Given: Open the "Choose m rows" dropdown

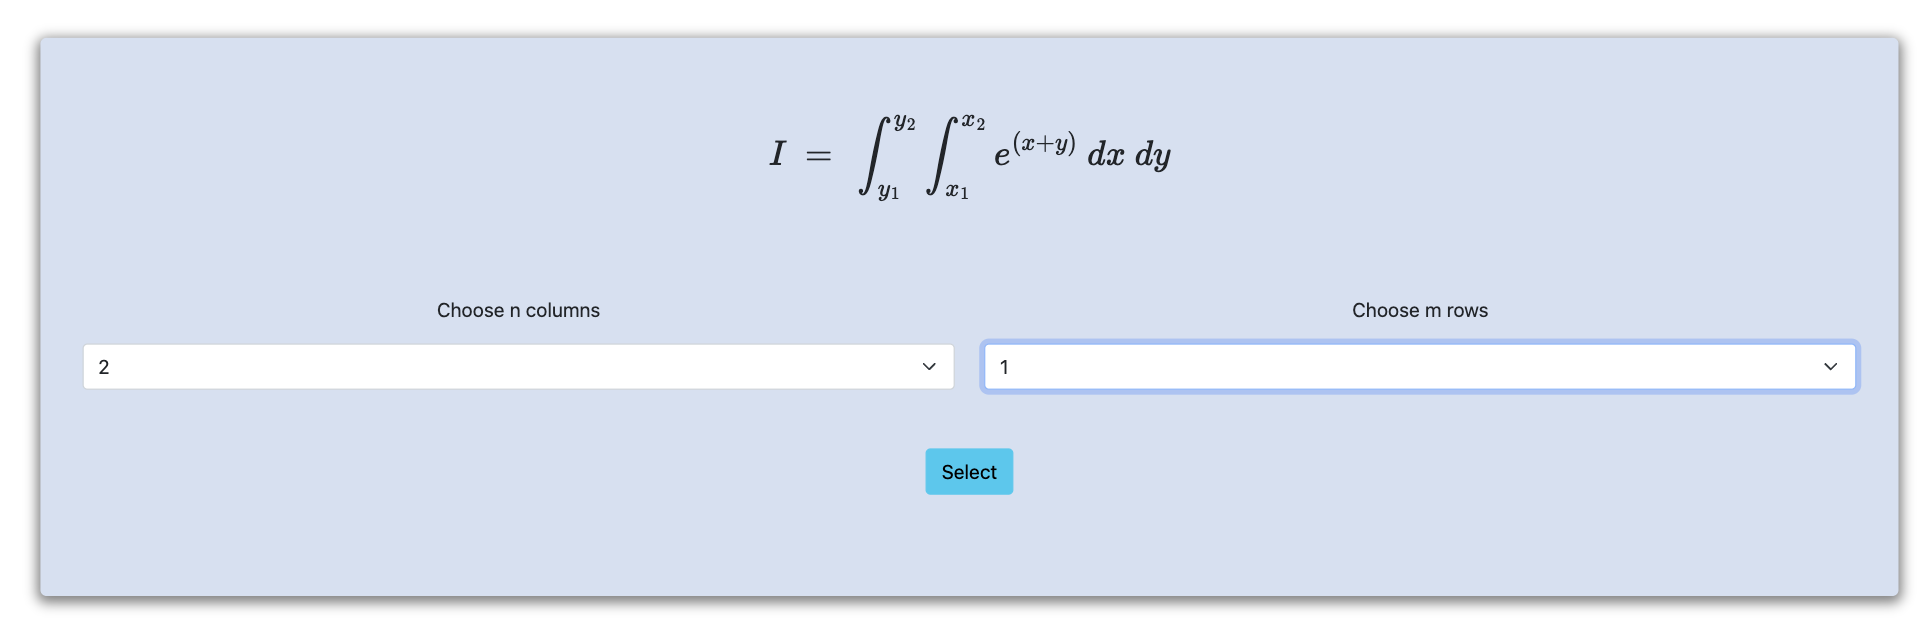Looking at the screenshot, I should coord(1419,367).
